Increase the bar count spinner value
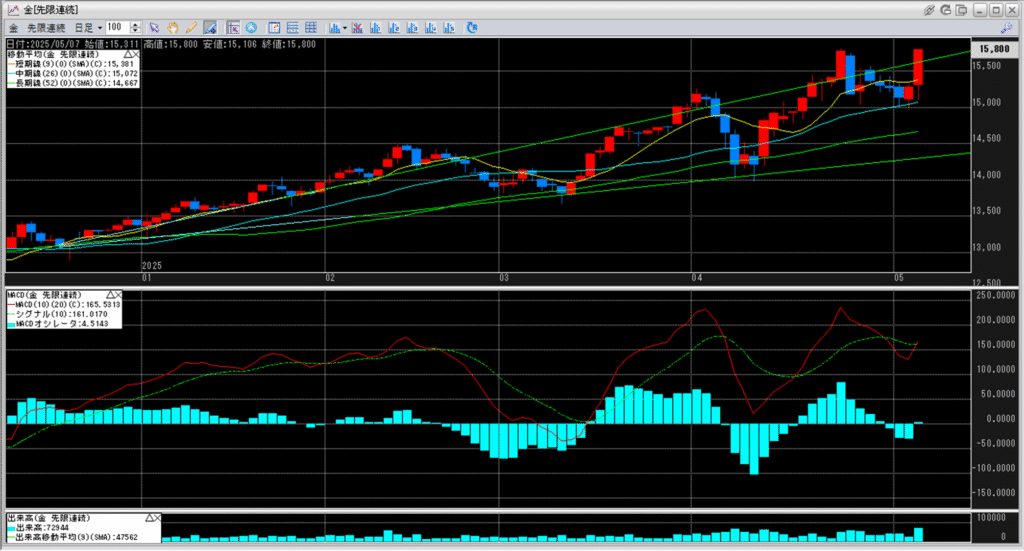The width and height of the screenshot is (1024, 551). (135, 24)
